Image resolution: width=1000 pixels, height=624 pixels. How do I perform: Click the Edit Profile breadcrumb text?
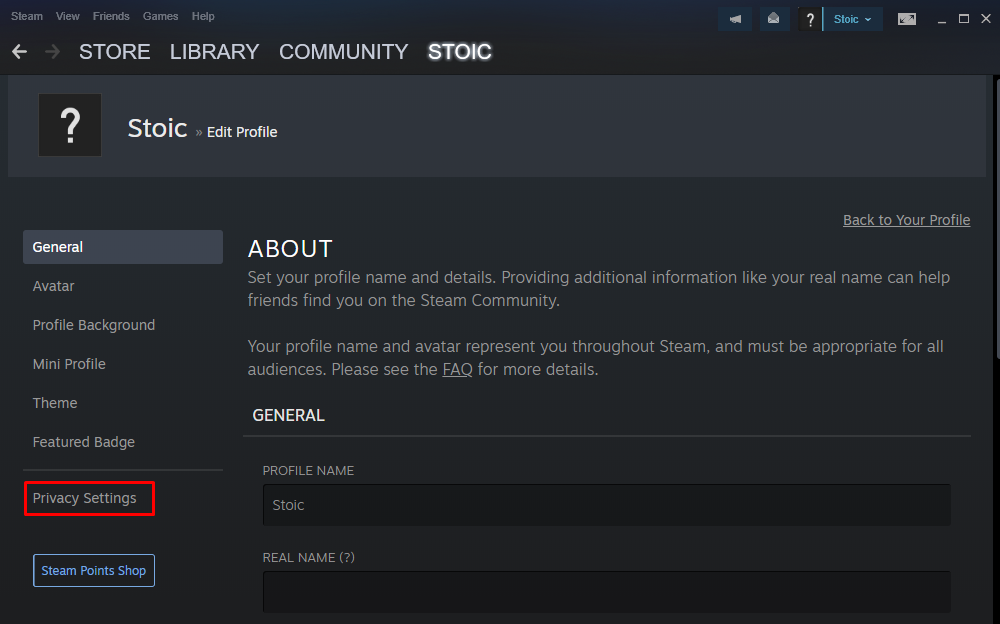coord(242,132)
